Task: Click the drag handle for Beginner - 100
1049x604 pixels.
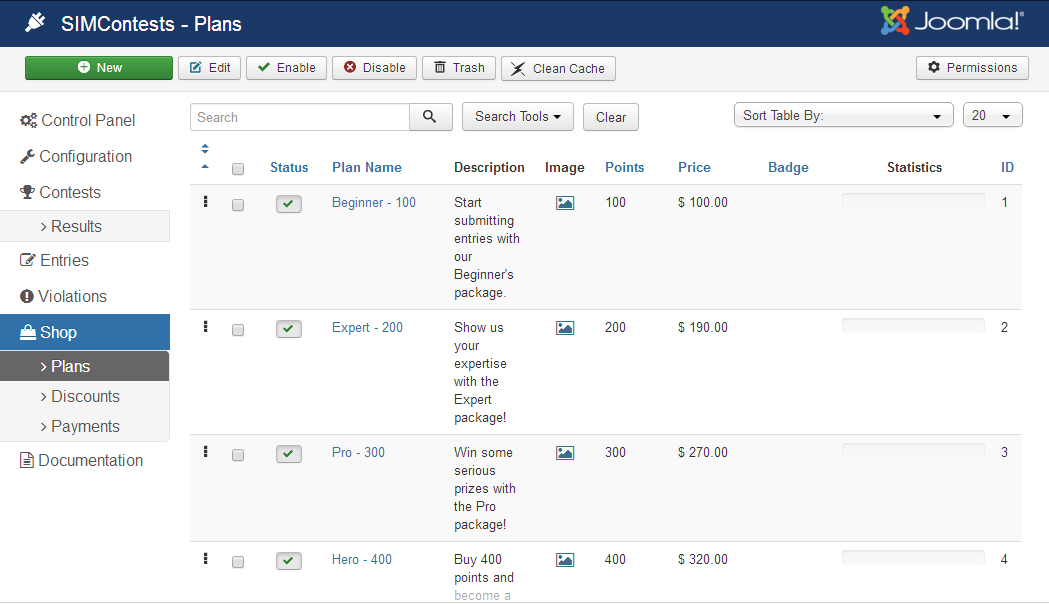Action: [x=205, y=201]
